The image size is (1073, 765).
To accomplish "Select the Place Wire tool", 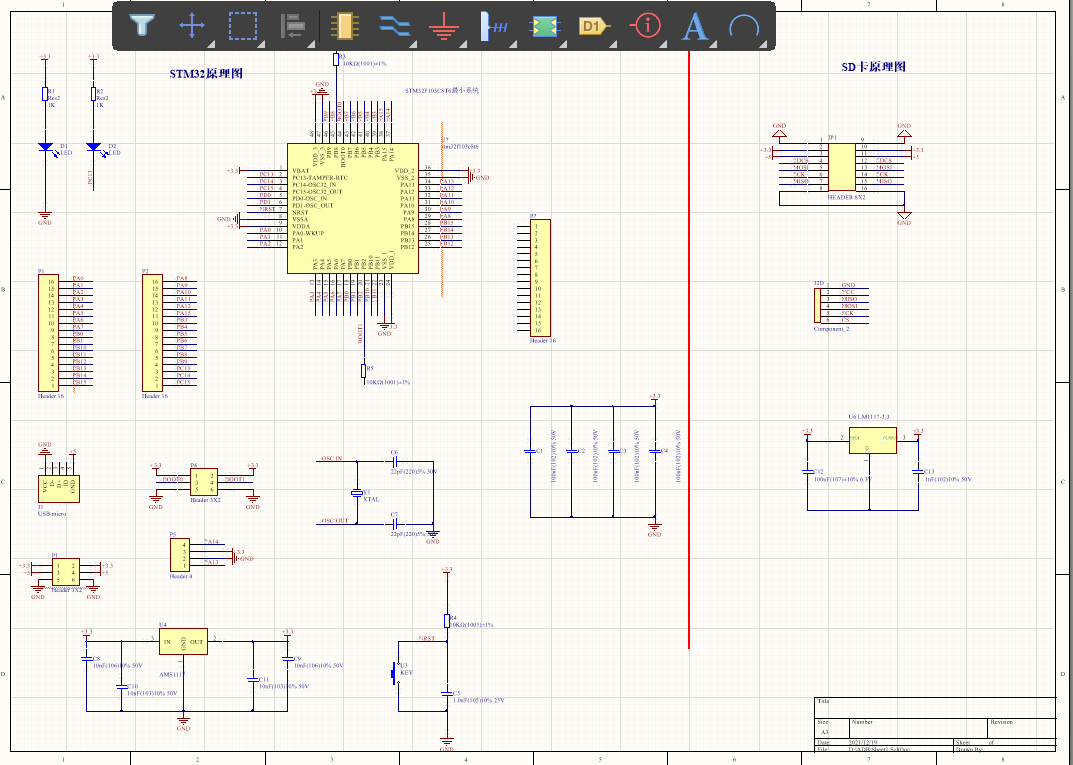I will (x=395, y=27).
